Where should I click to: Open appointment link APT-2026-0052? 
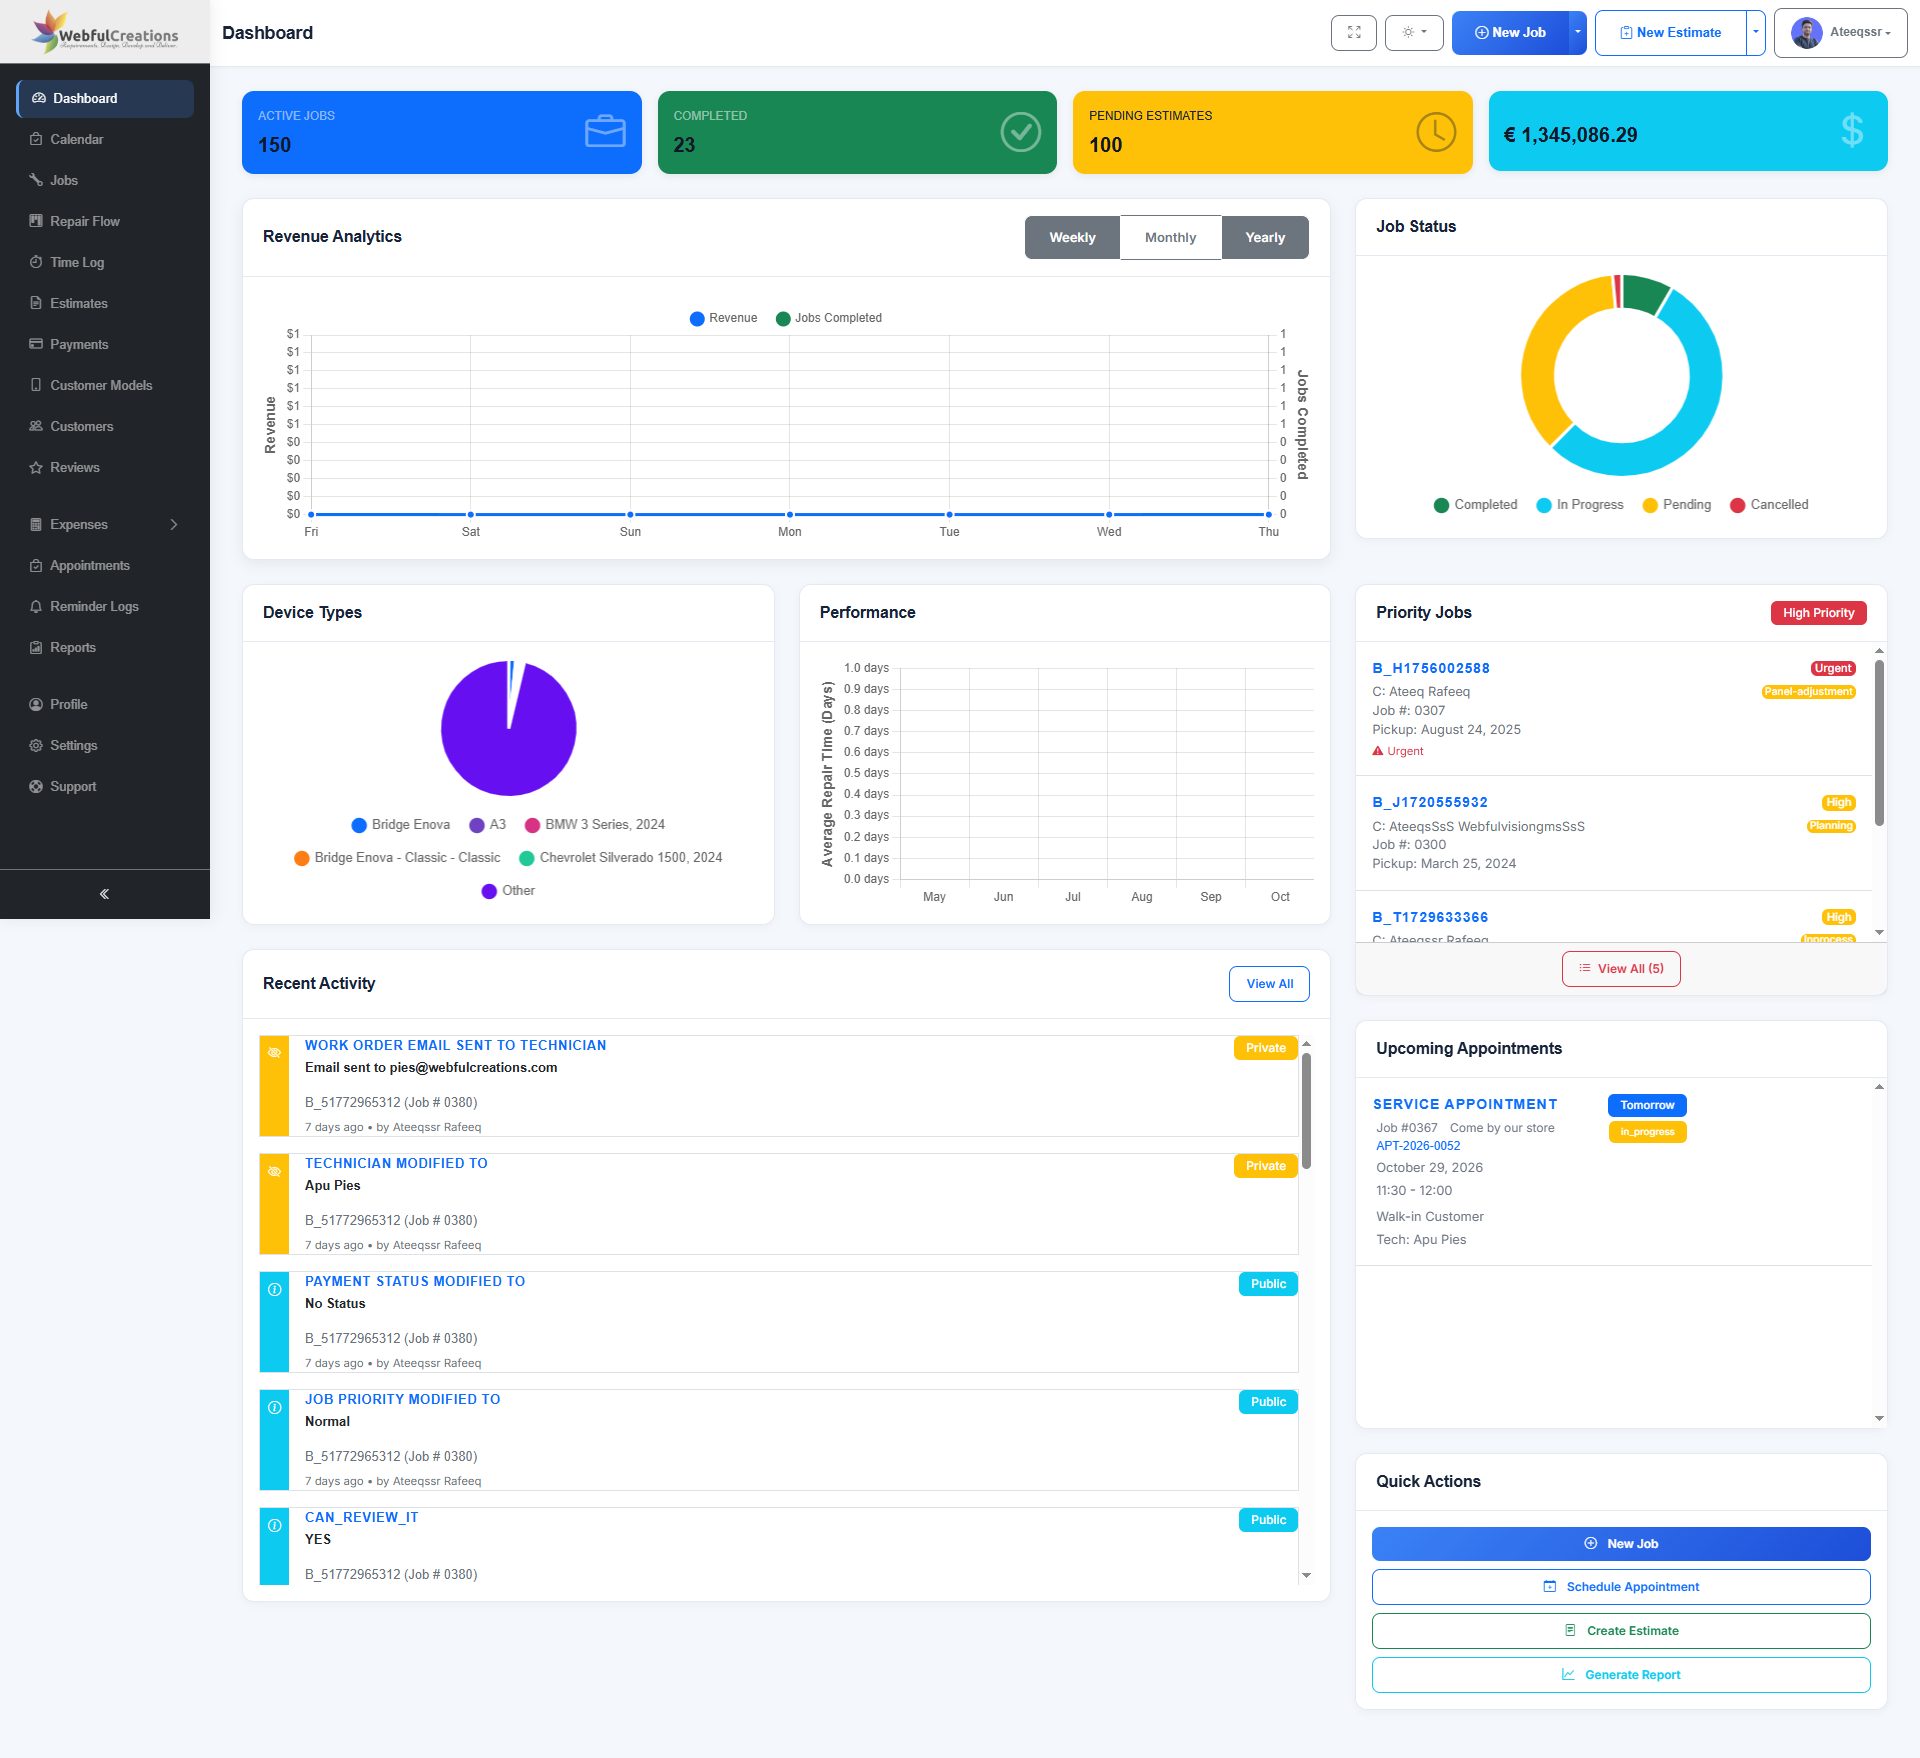tap(1418, 1146)
